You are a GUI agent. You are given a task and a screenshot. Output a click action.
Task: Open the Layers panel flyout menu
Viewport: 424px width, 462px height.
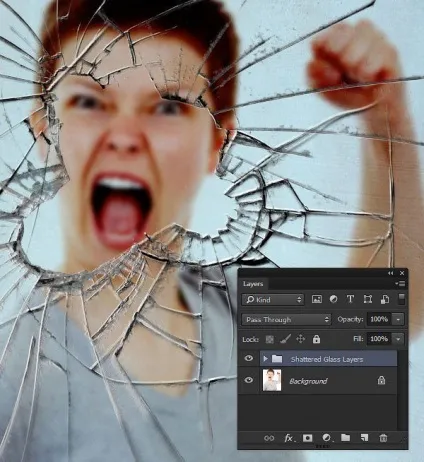(400, 284)
